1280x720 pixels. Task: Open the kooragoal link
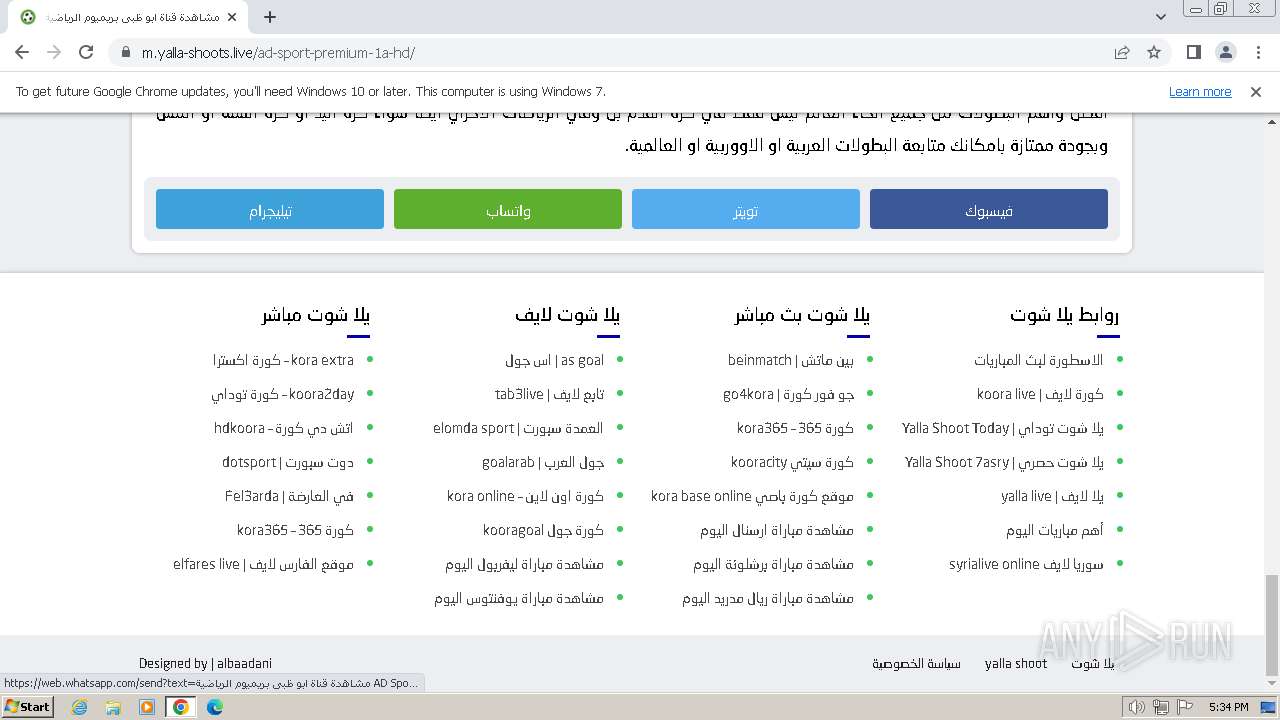[x=543, y=530]
